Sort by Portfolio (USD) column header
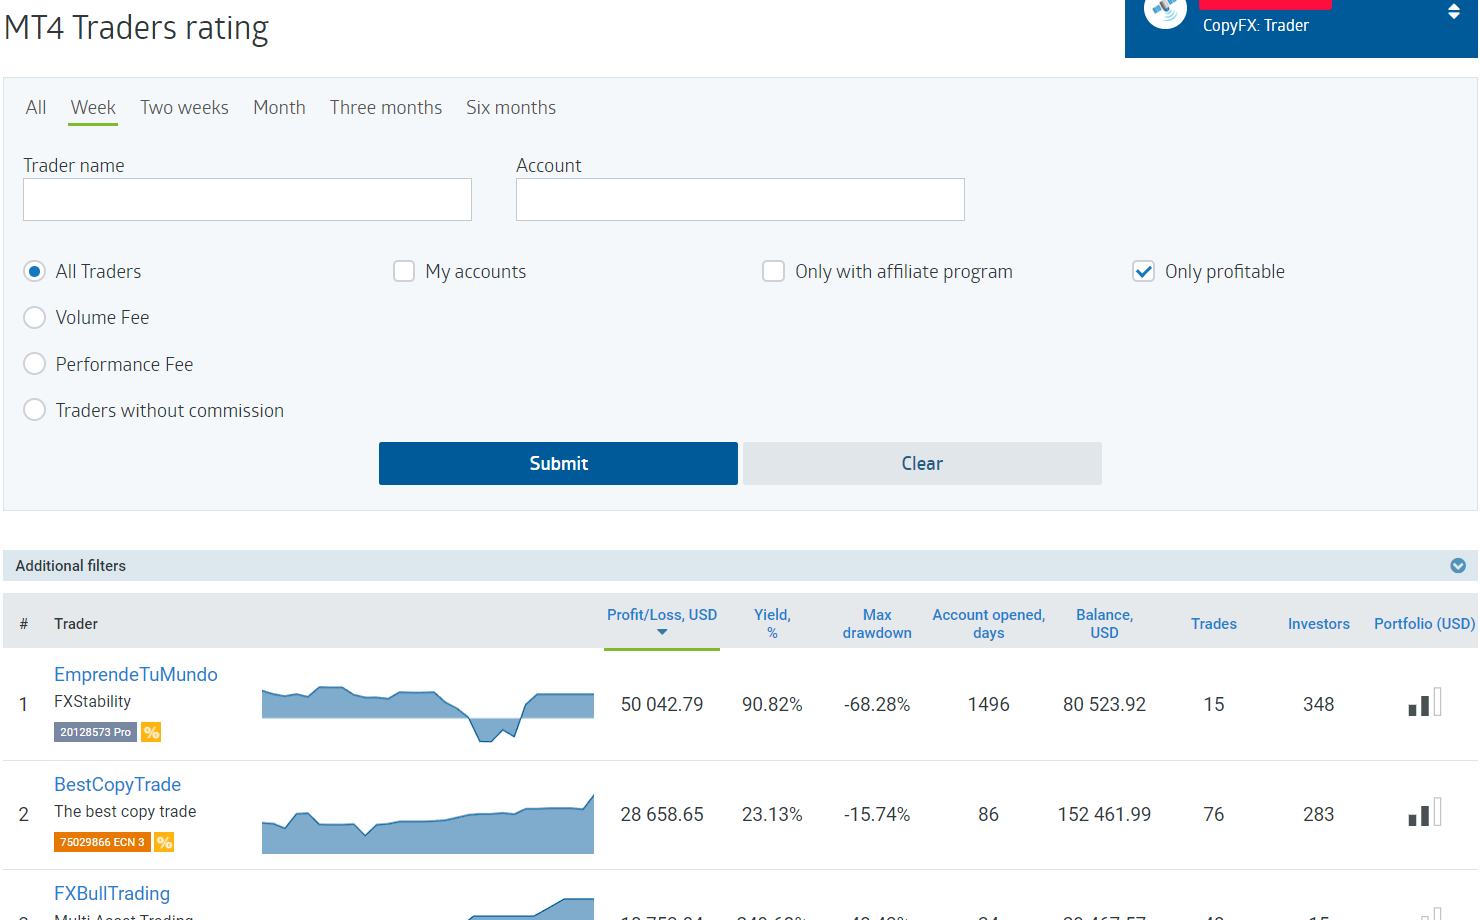 1424,624
